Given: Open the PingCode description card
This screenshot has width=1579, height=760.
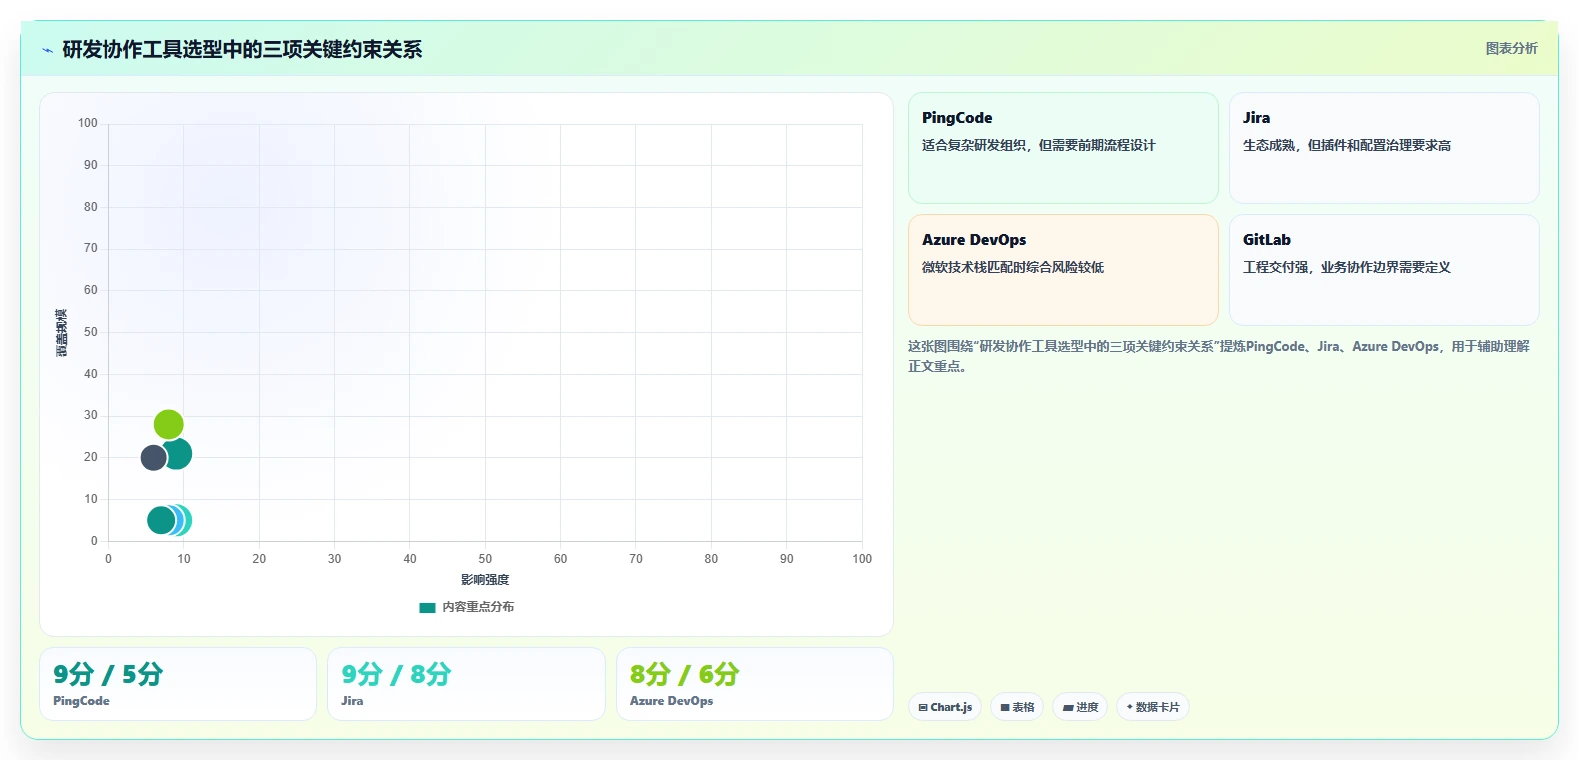Looking at the screenshot, I should click(1063, 148).
